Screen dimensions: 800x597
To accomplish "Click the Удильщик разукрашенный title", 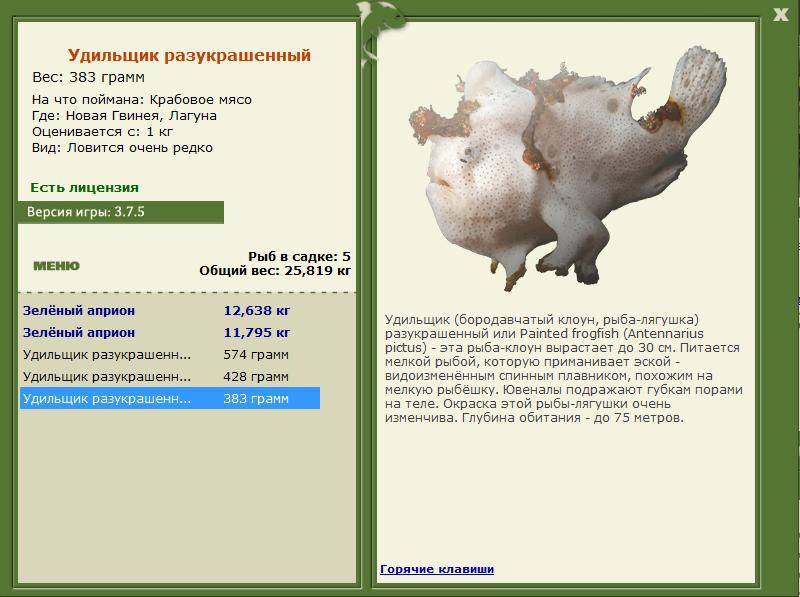I will click(x=189, y=55).
